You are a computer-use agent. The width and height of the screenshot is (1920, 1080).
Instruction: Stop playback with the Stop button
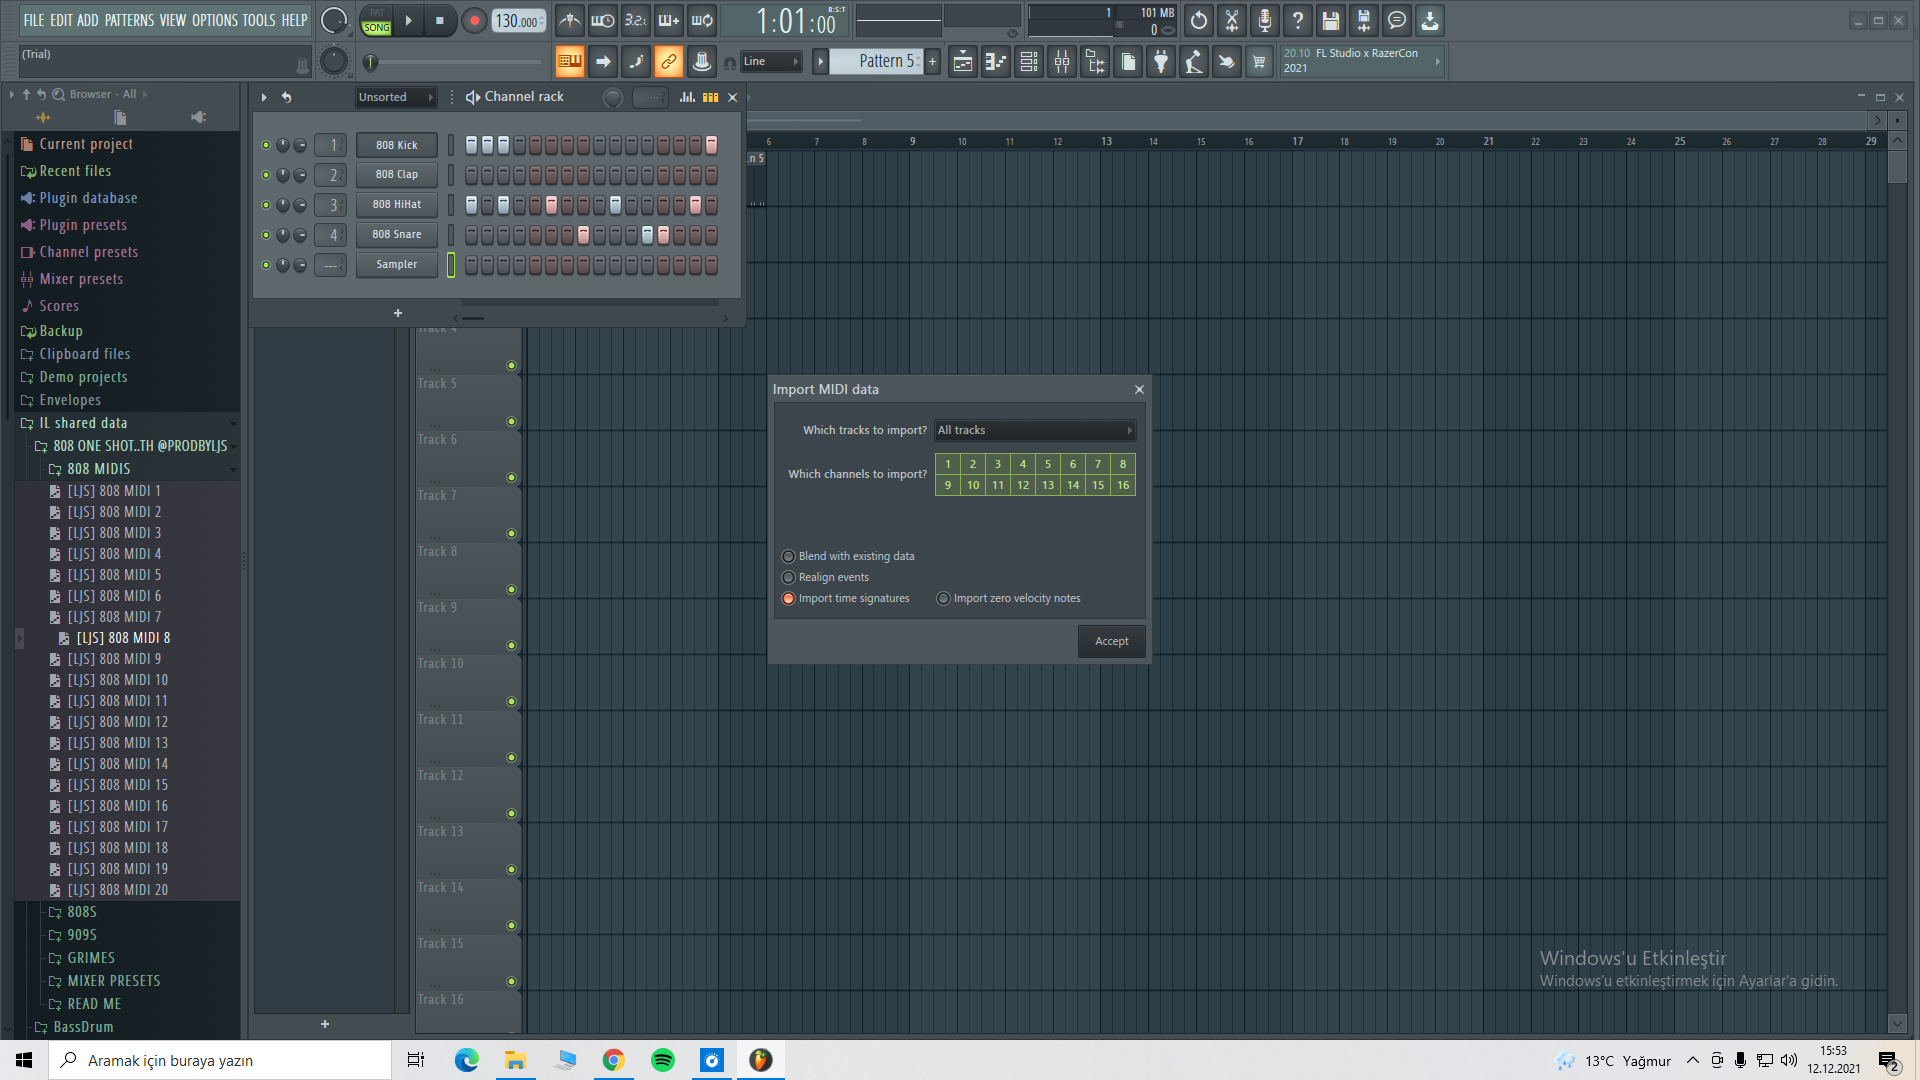coord(440,20)
